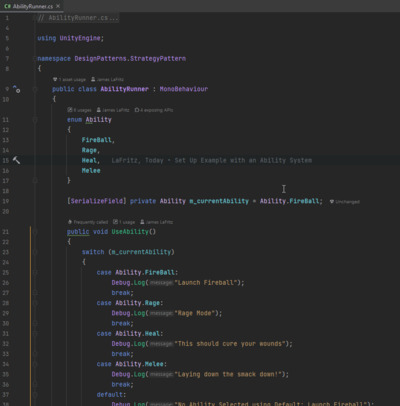Click namespace 'DesignPatterns.StrategyPattern'

point(130,59)
